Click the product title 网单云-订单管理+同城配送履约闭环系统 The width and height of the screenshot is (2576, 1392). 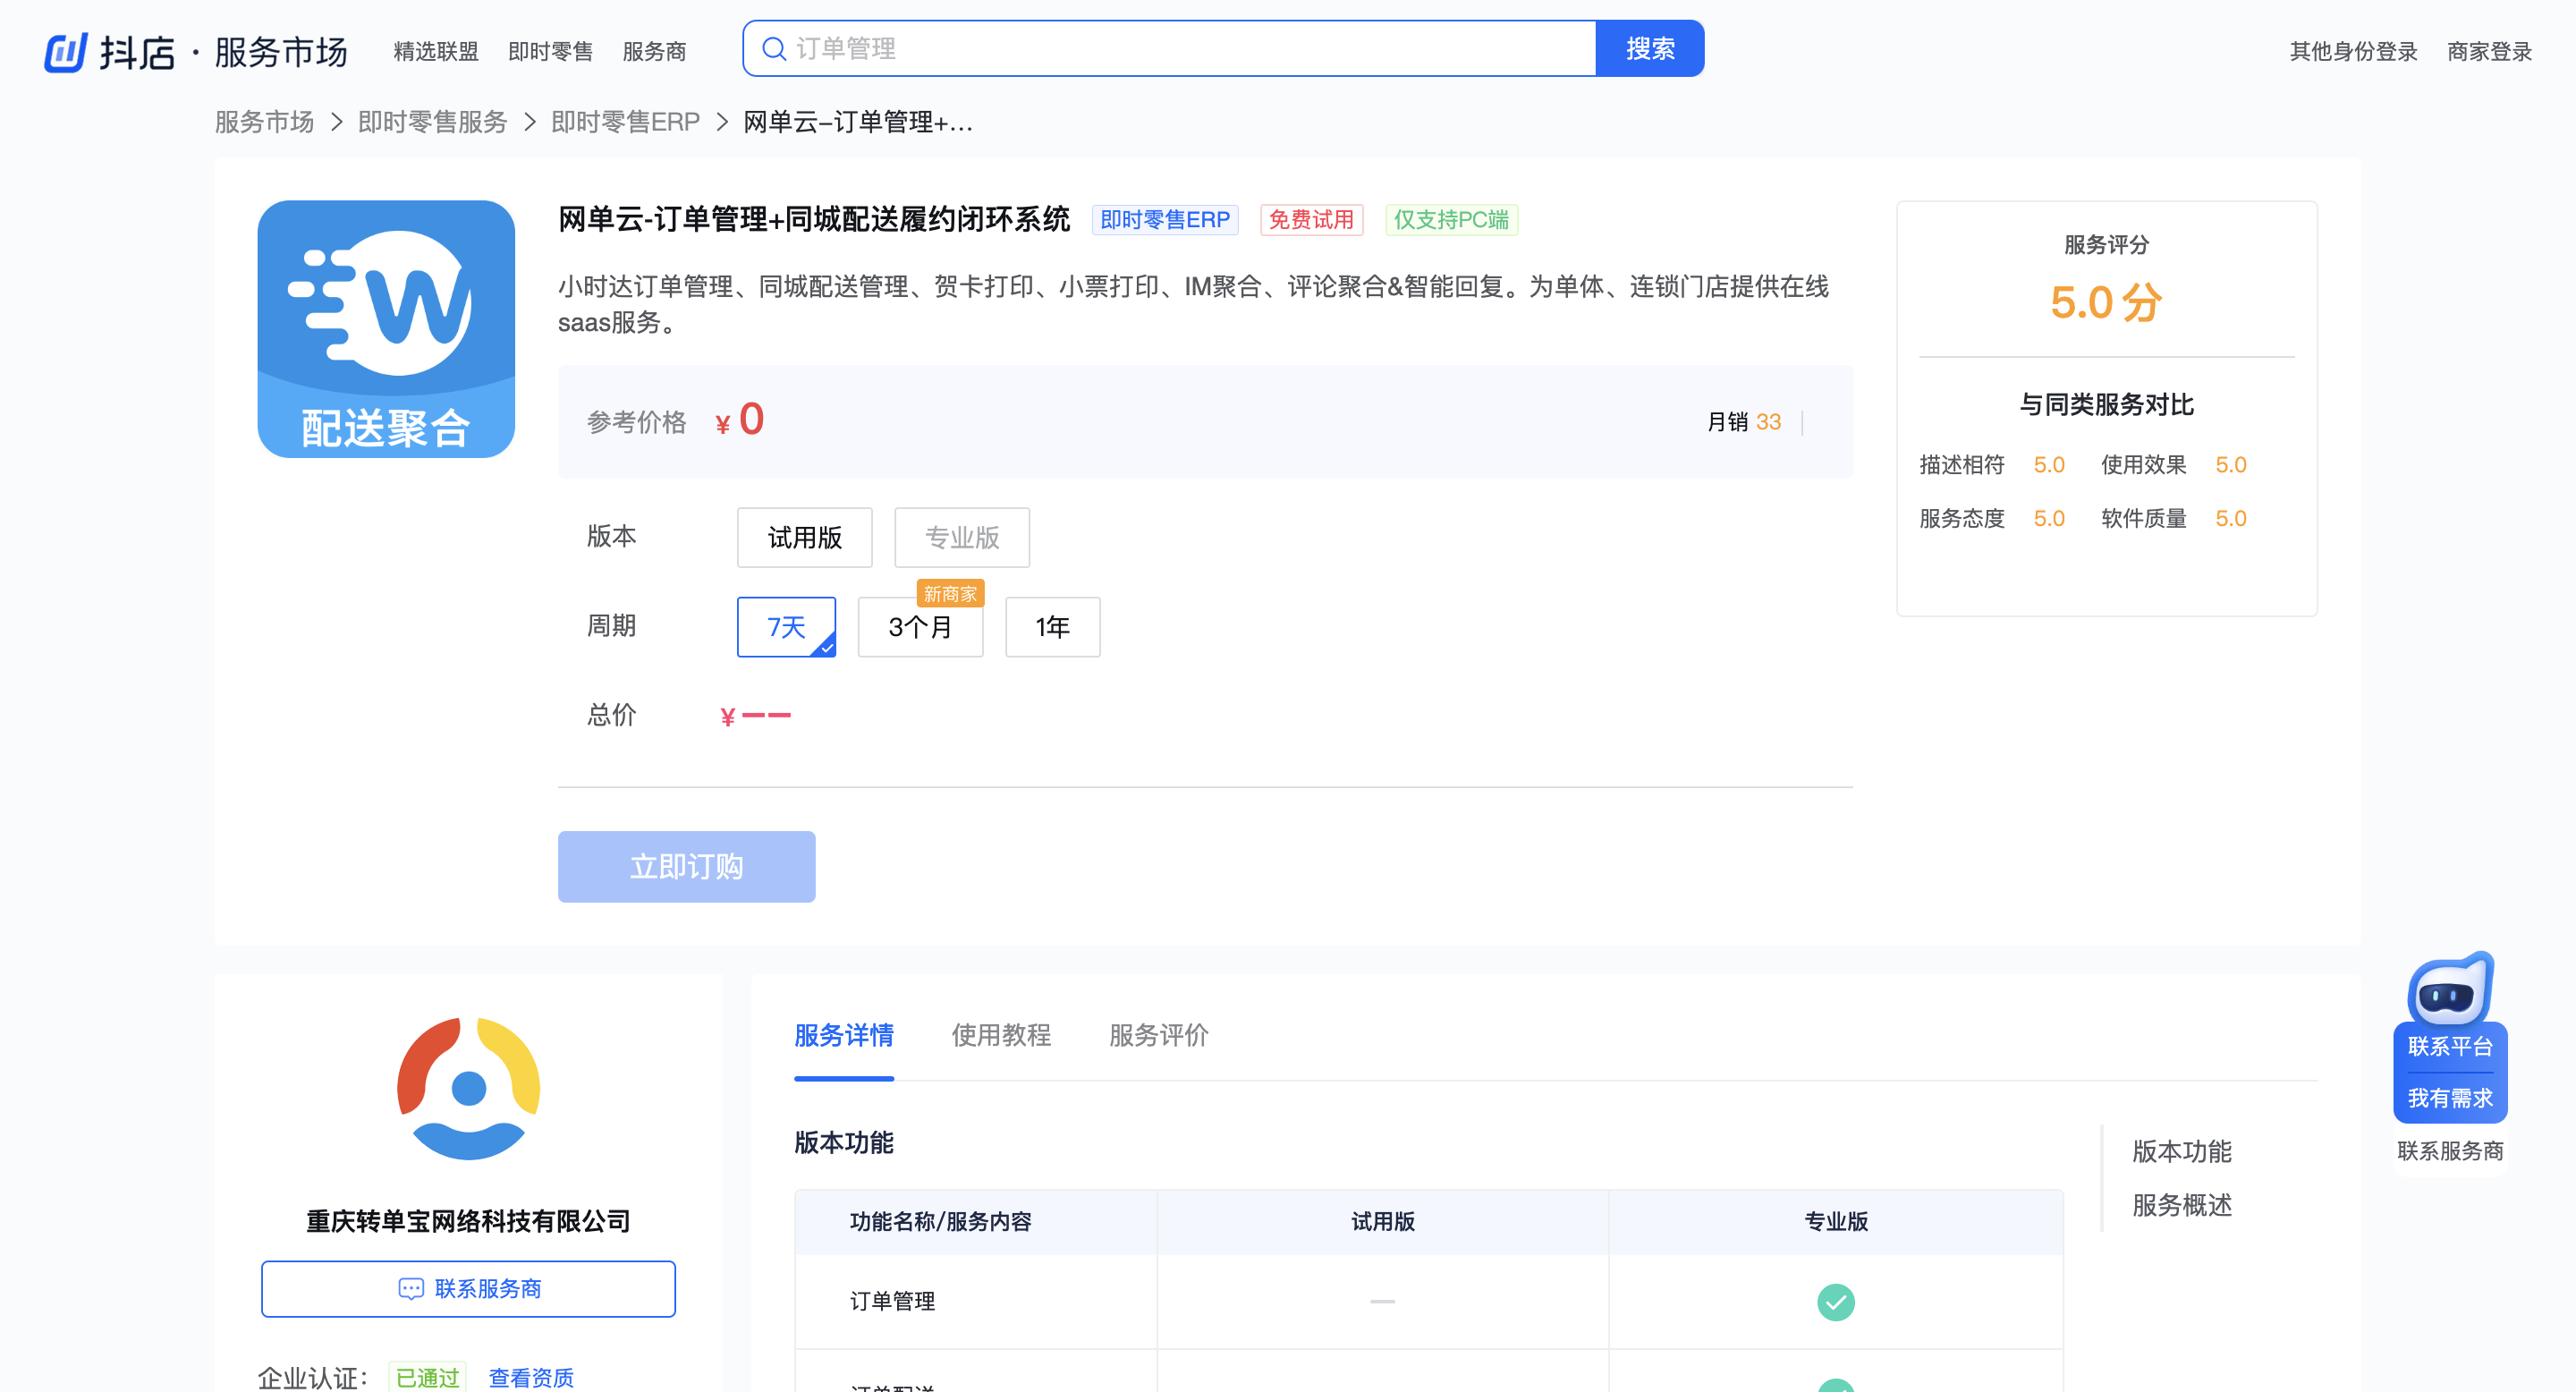click(814, 220)
